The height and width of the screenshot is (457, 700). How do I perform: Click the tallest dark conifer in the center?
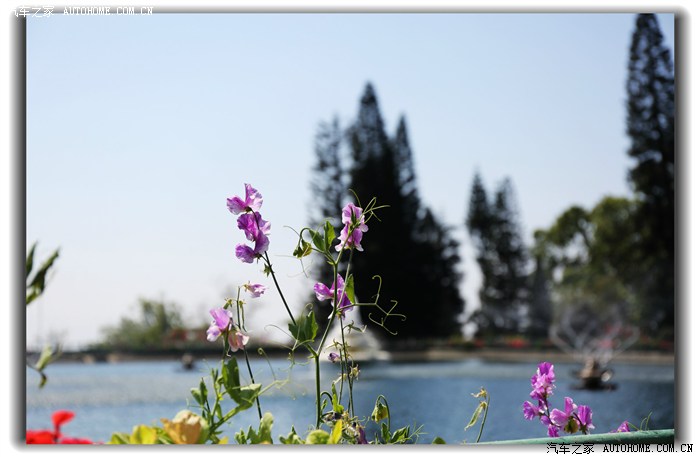coord(372,200)
